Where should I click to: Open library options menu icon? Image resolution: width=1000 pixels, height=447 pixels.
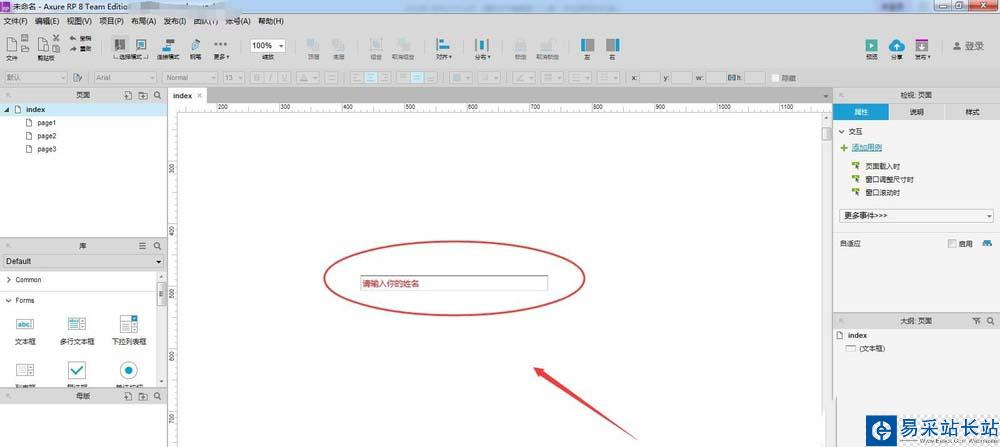(143, 245)
